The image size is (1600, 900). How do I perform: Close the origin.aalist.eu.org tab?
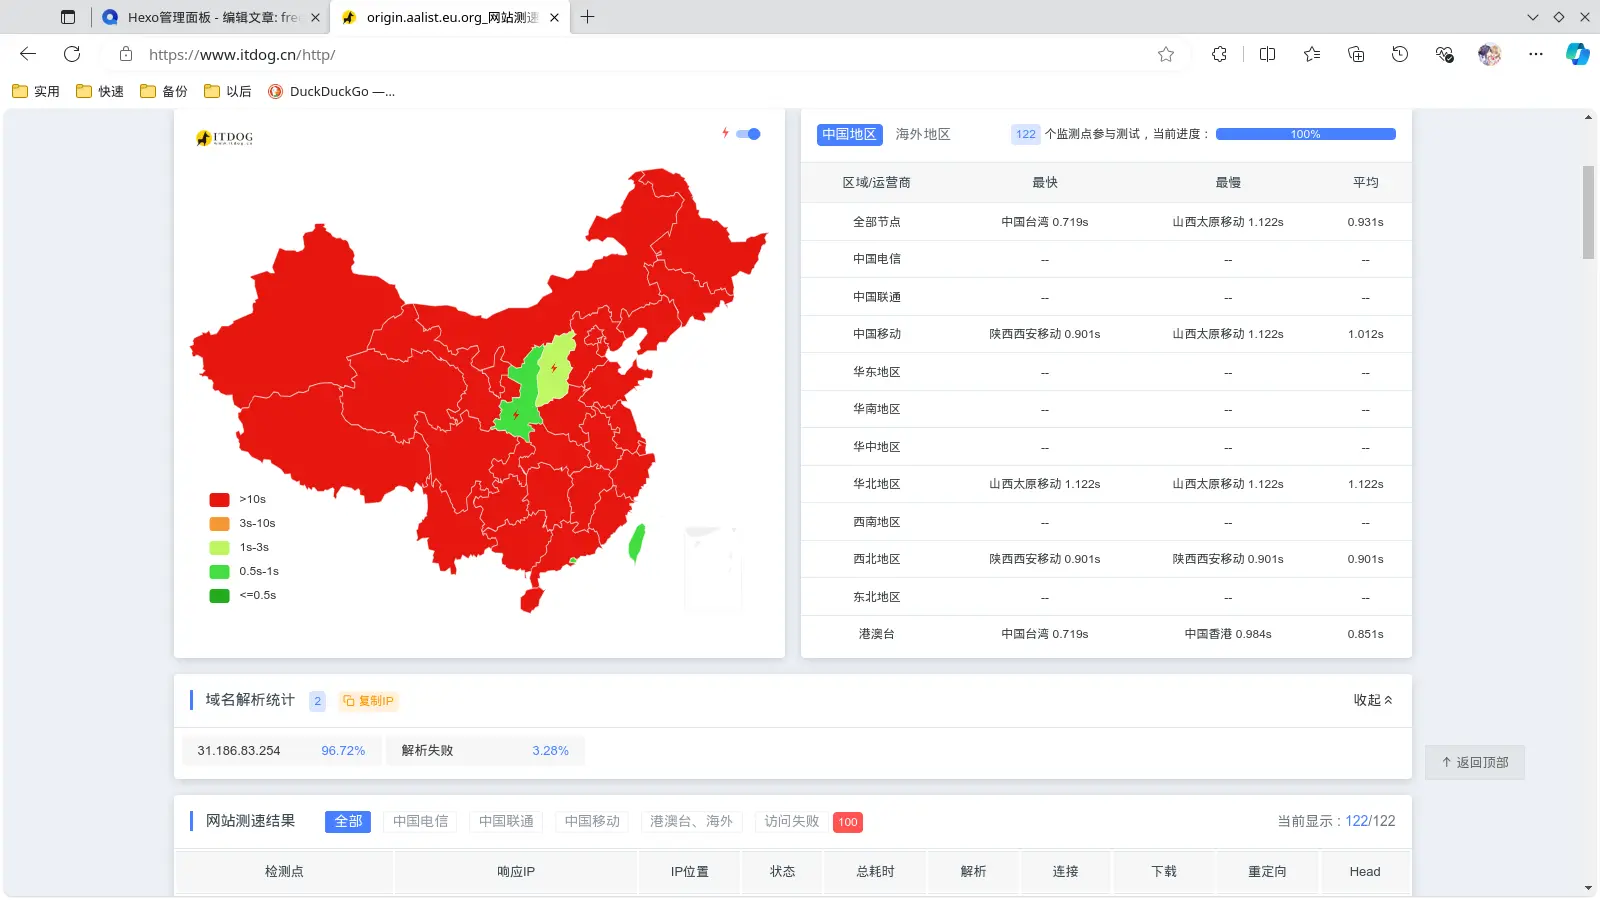(x=554, y=17)
